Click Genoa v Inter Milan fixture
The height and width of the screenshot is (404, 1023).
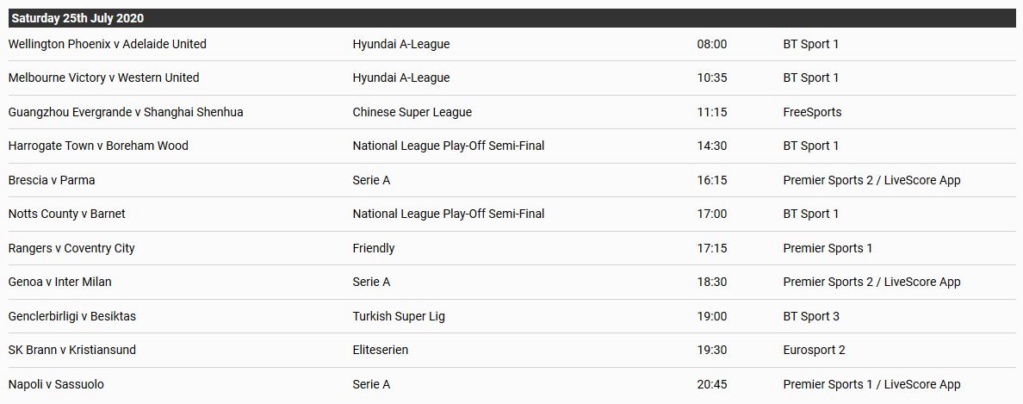tap(60, 282)
